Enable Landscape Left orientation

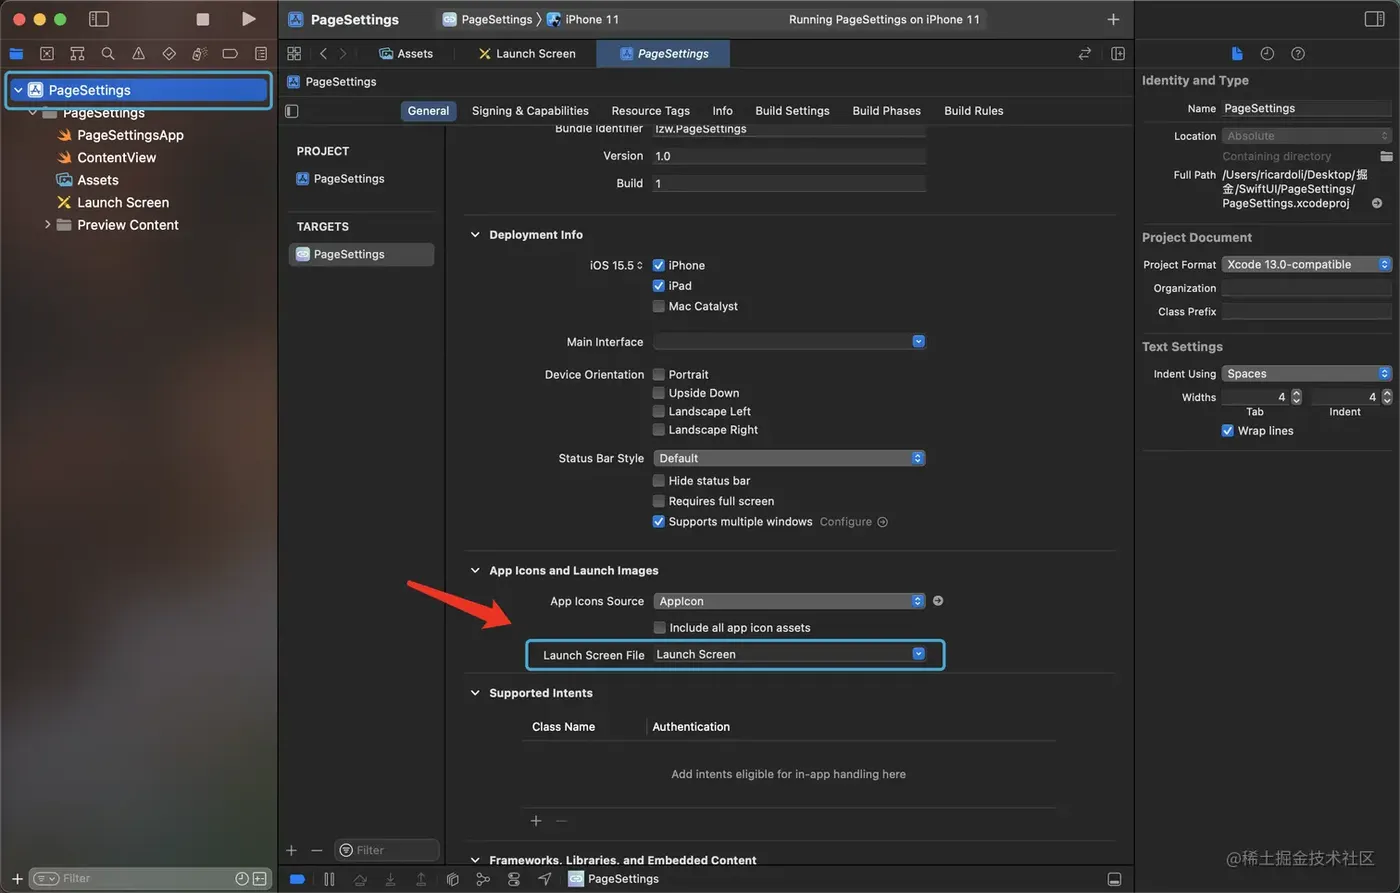point(659,411)
